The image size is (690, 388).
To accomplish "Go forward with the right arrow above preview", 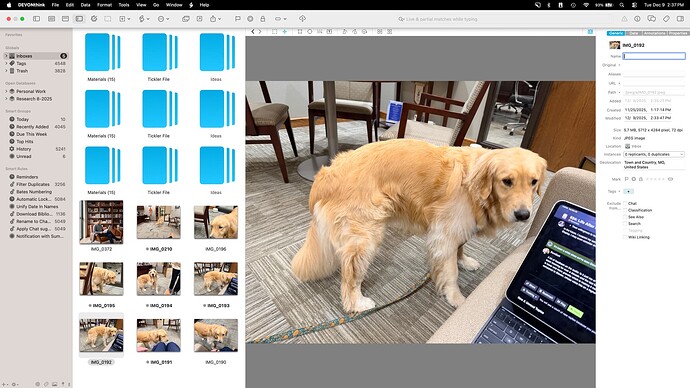I will pos(260,32).
